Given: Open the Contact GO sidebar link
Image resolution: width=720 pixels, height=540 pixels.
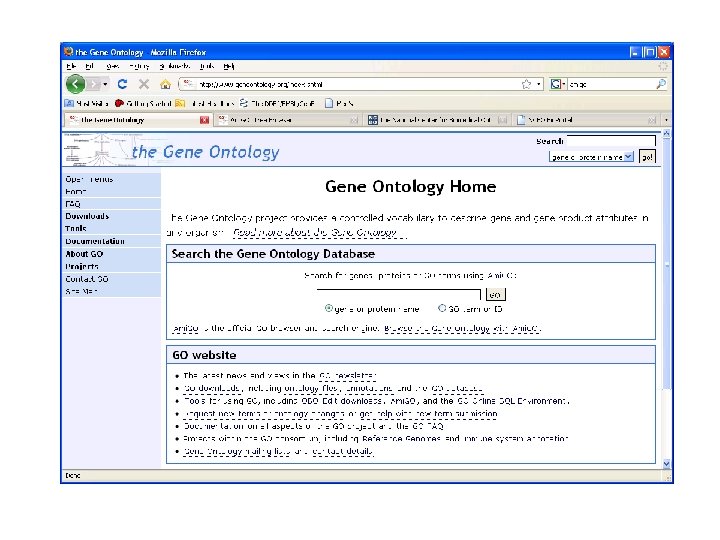Looking at the screenshot, I should [x=87, y=279].
